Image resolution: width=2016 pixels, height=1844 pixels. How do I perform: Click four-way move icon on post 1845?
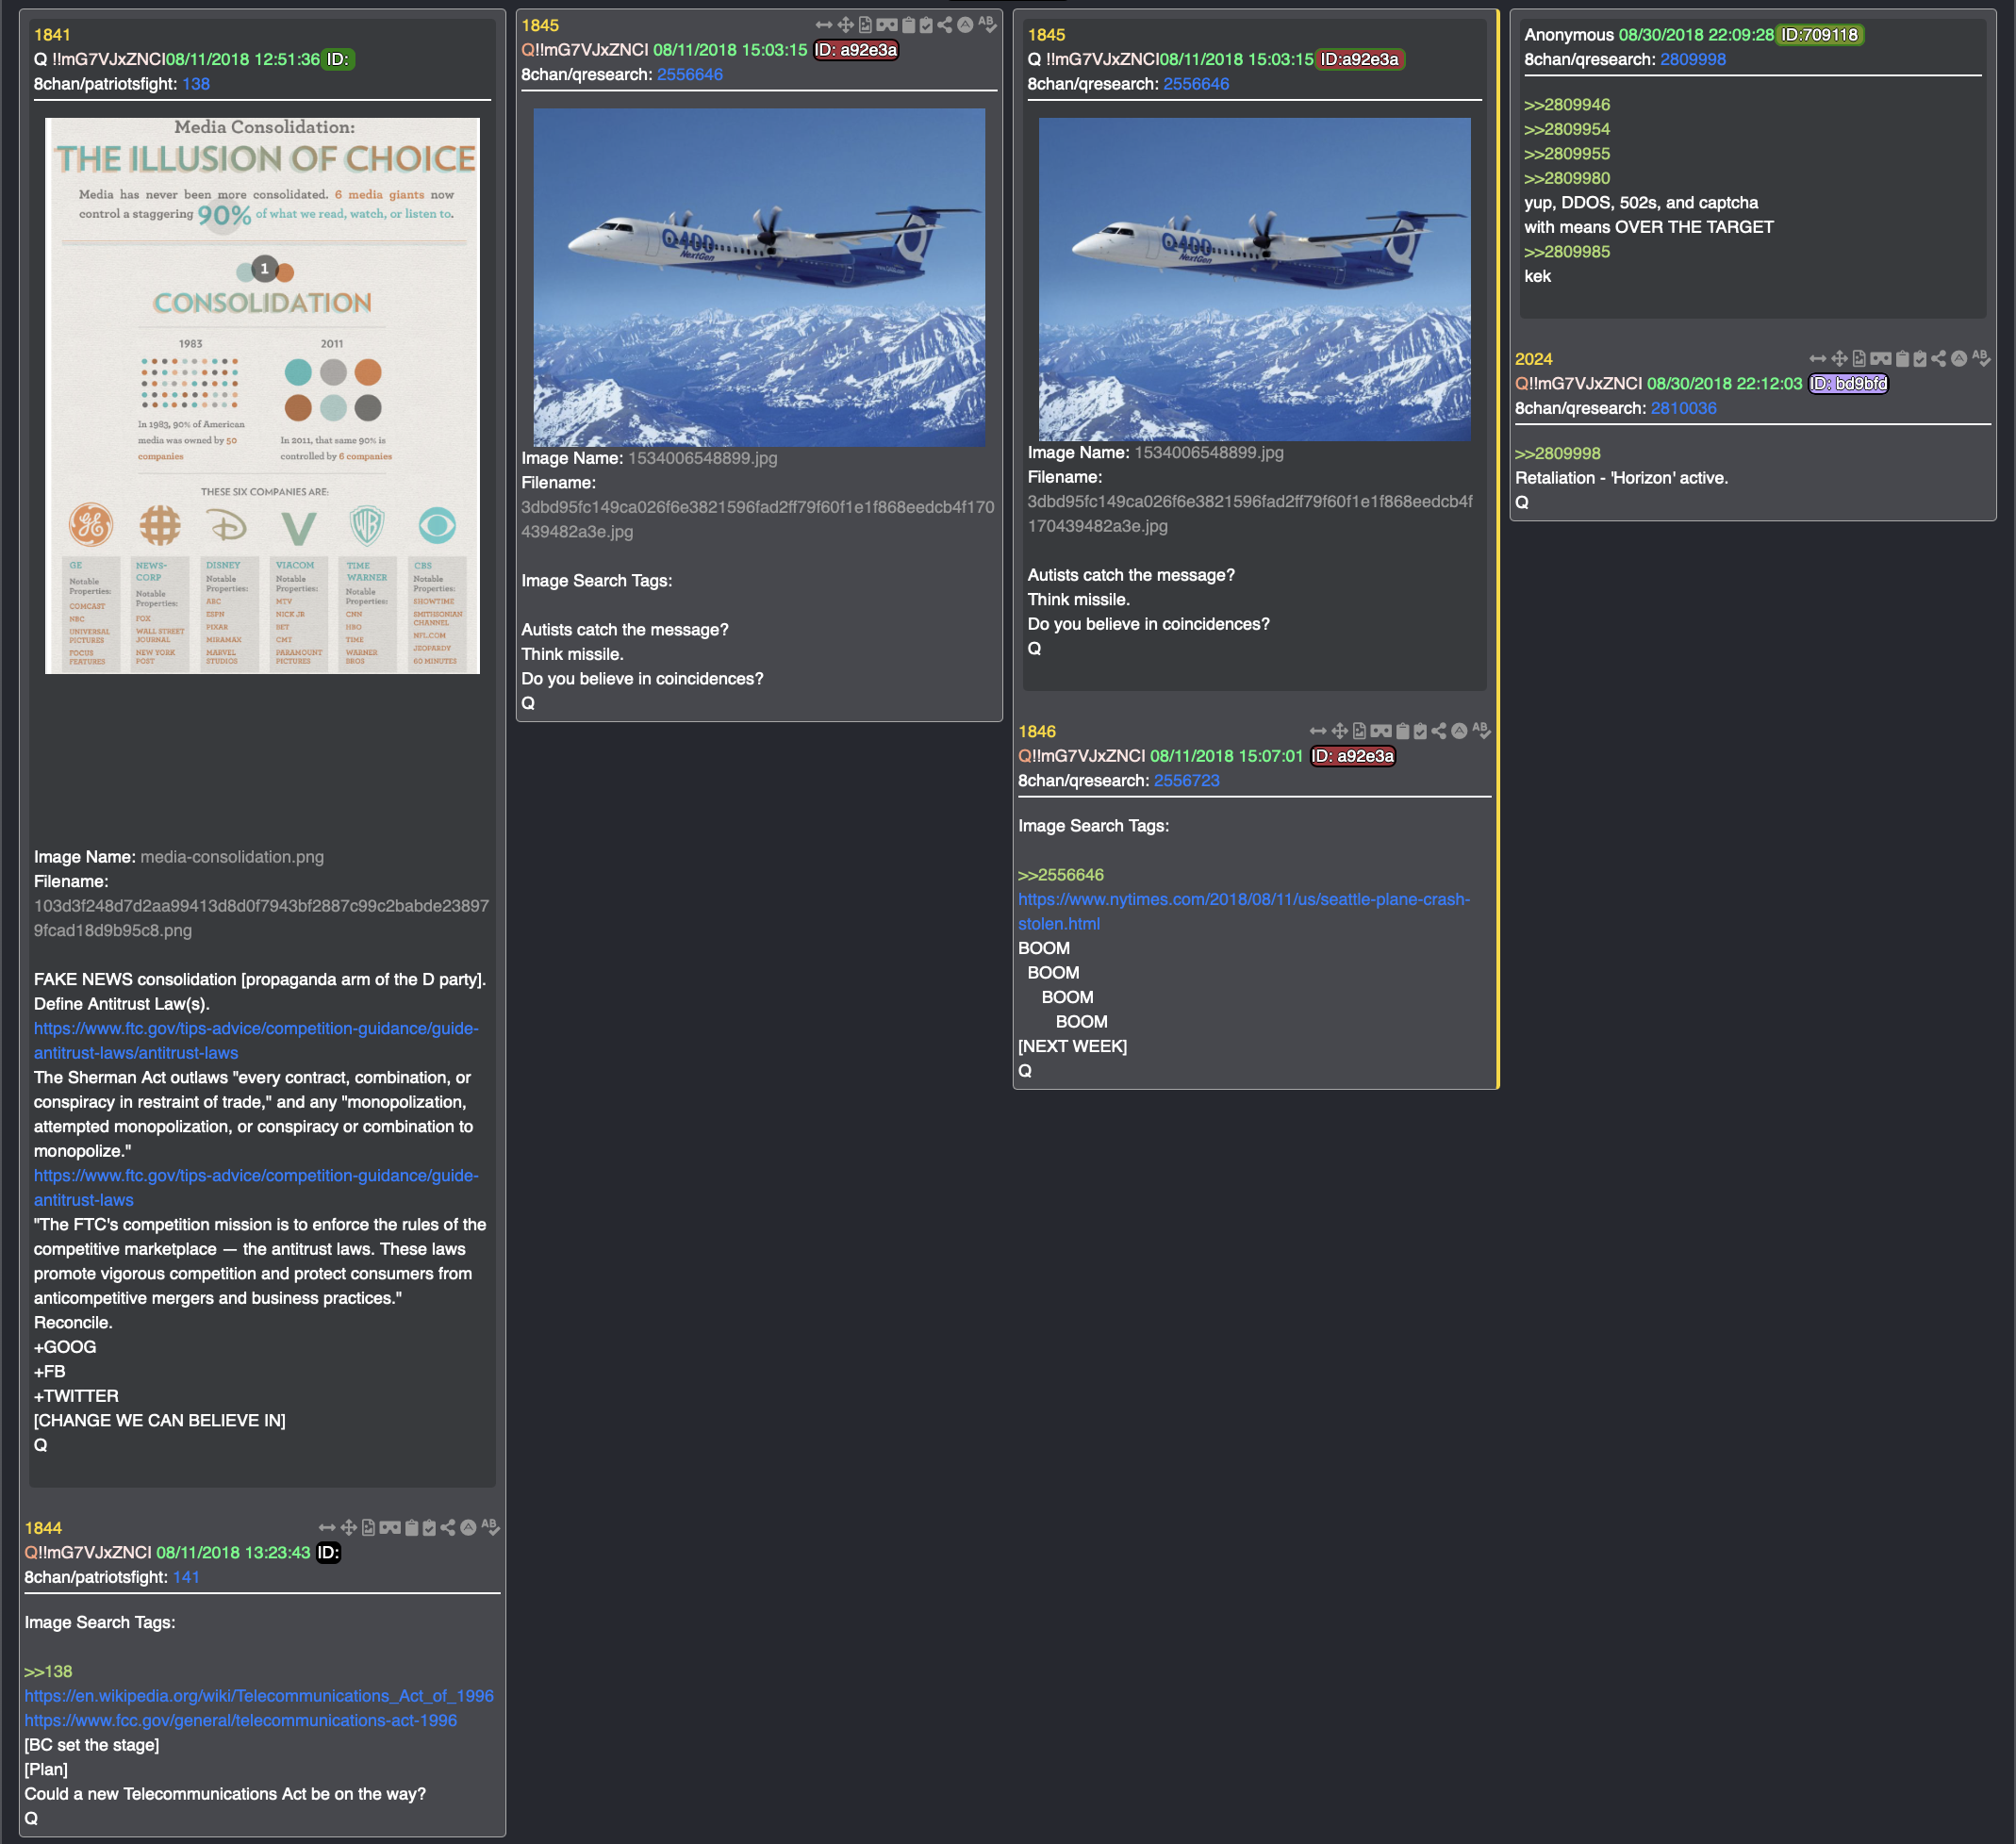845,25
